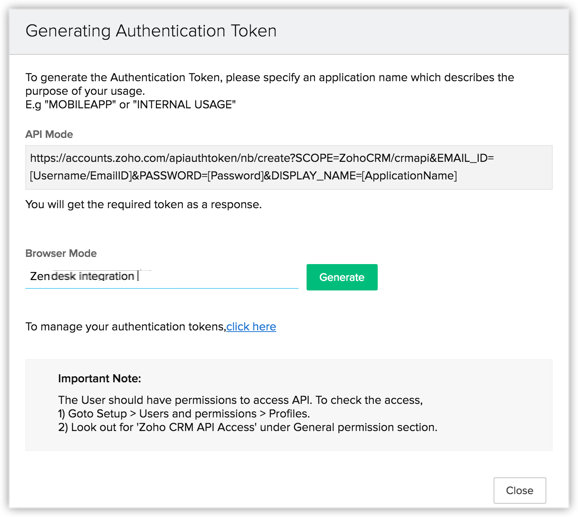Click the example line mentioning "MOBILEAPP"
The height and width of the screenshot is (517, 578).
point(130,105)
